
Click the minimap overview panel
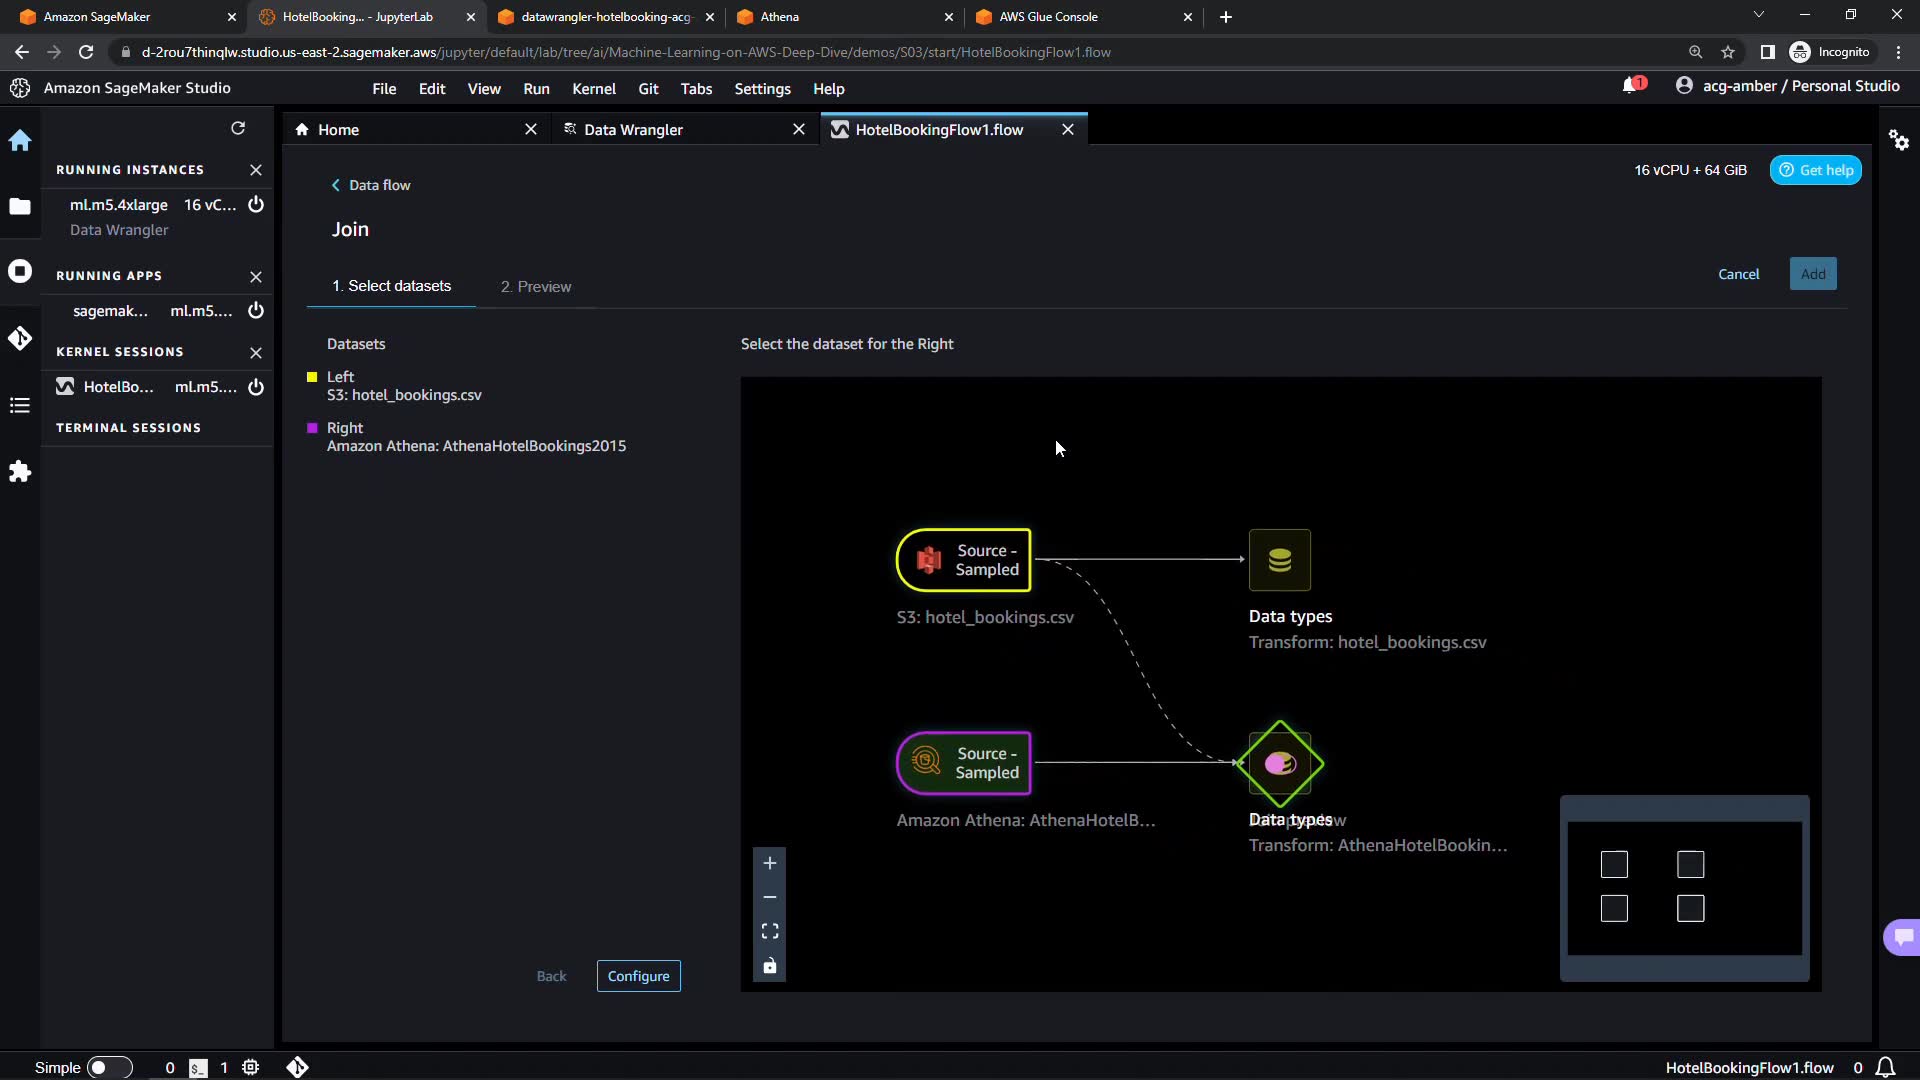coord(1684,888)
